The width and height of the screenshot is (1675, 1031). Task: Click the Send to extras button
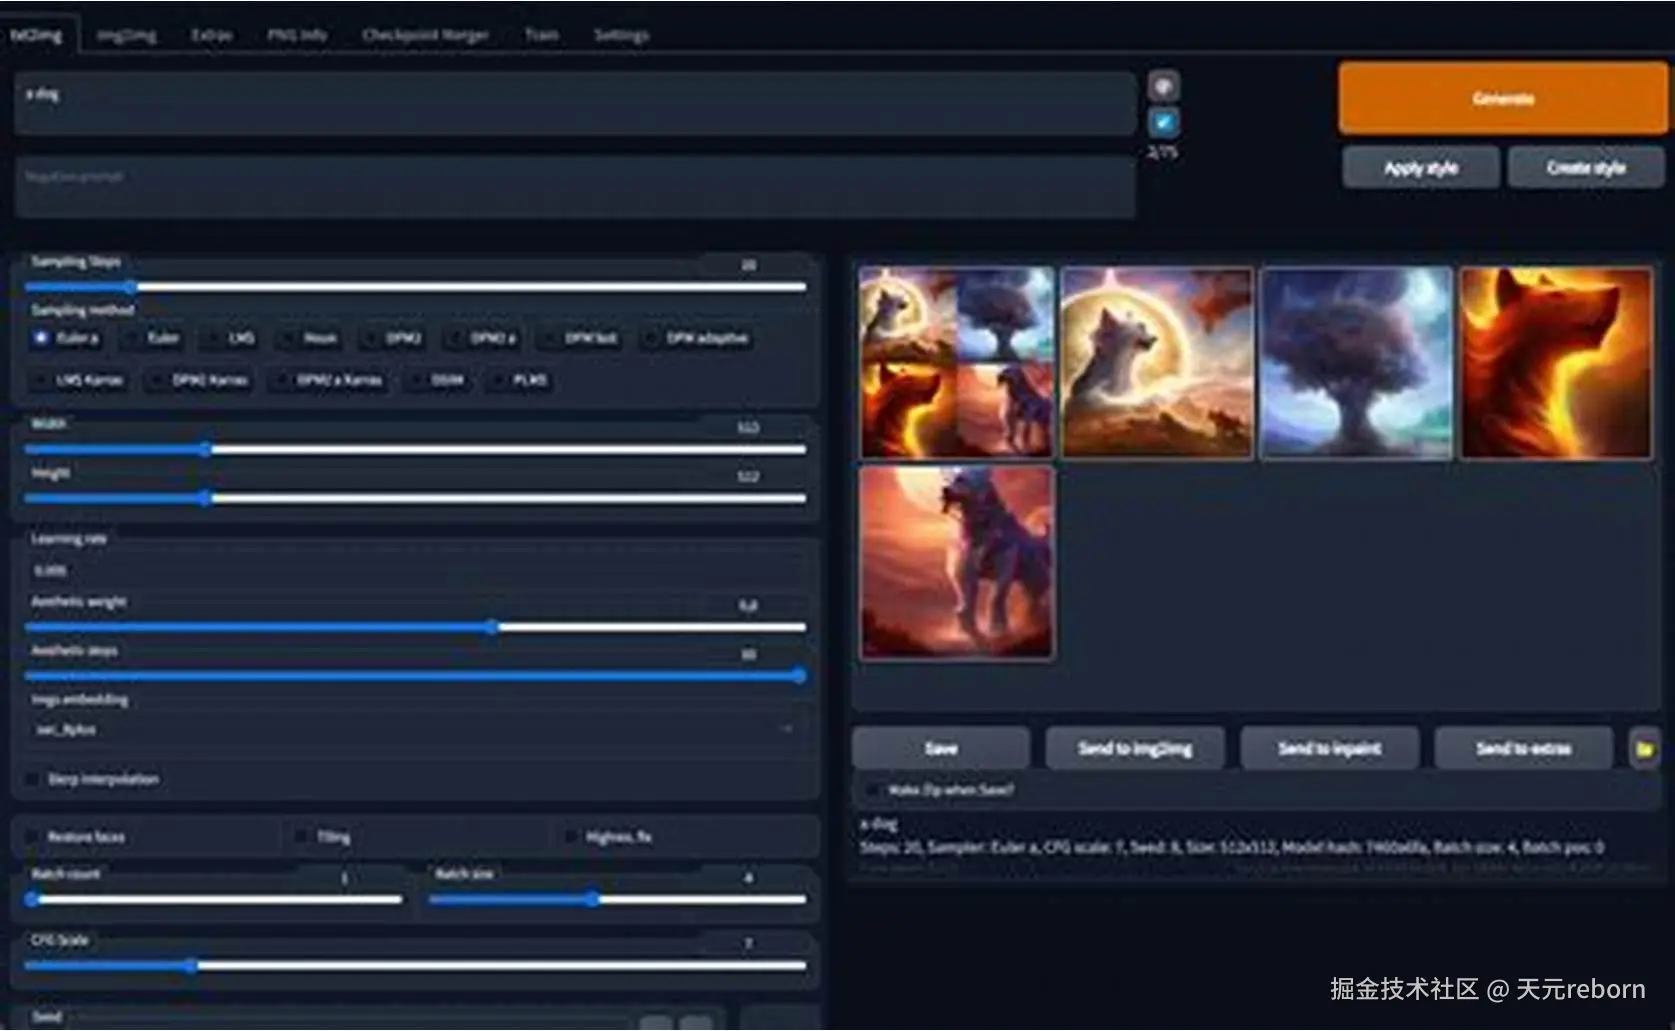pos(1523,748)
